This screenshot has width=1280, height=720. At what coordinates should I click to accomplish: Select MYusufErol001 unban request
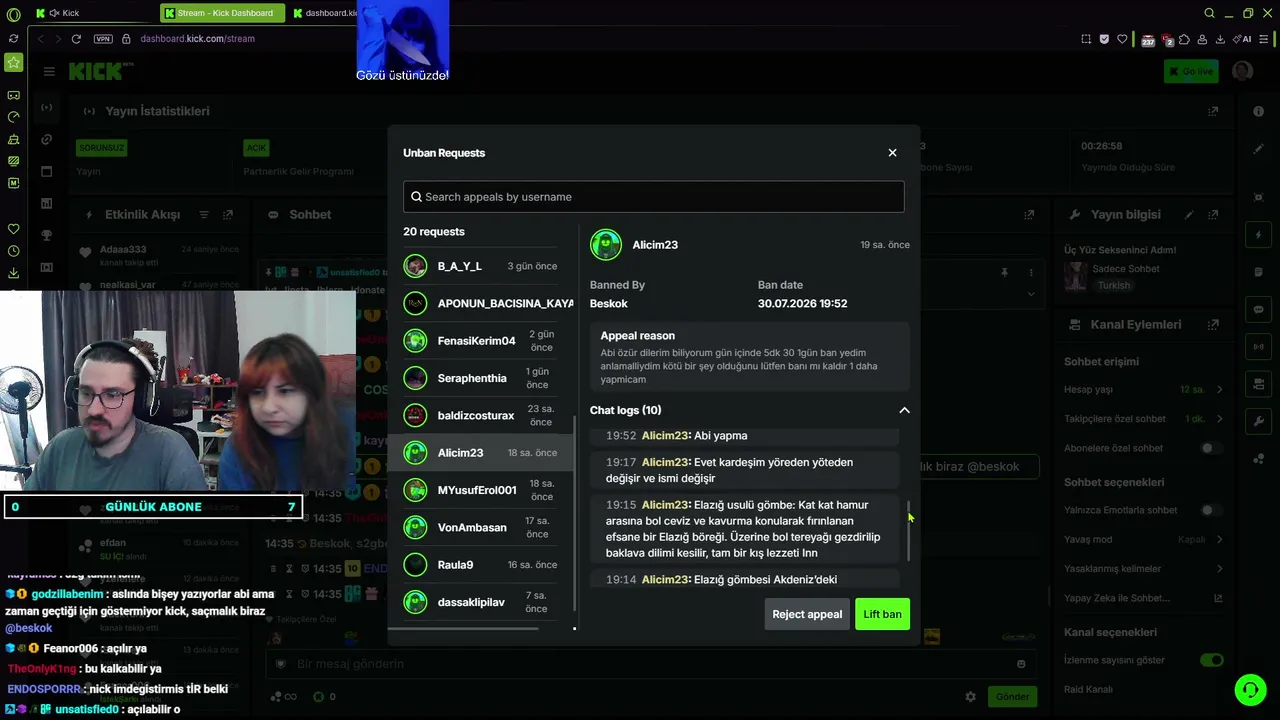tap(481, 490)
